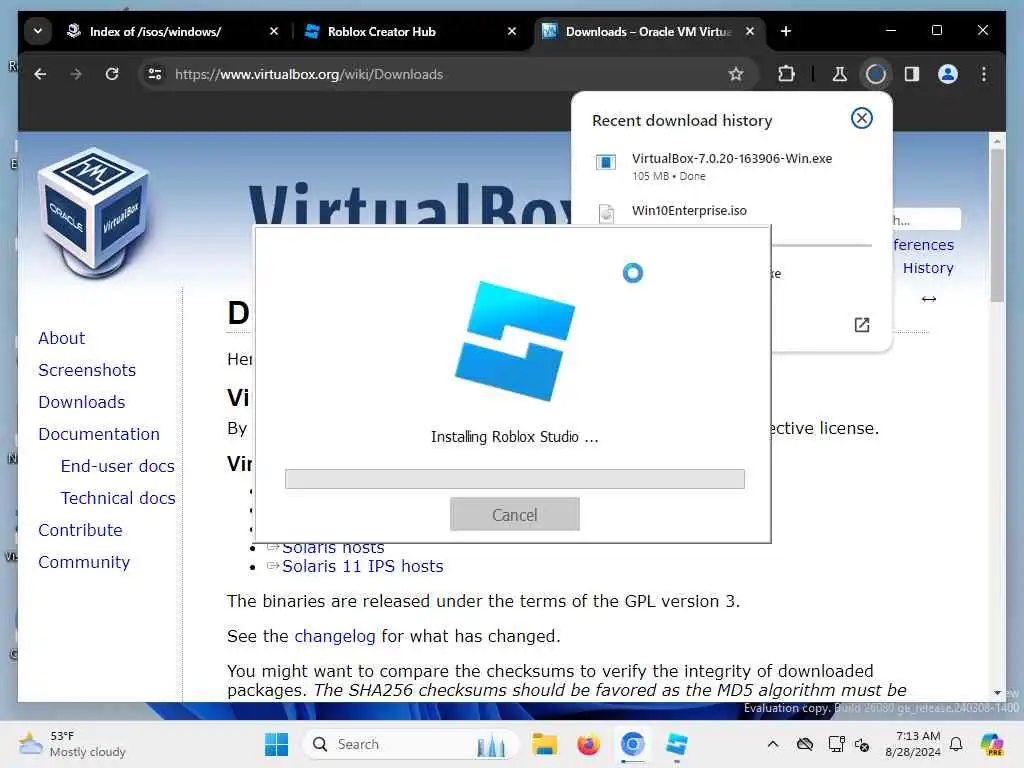This screenshot has height=768, width=1024.
Task: Open the notifications bell
Action: pyautogui.click(x=956, y=744)
